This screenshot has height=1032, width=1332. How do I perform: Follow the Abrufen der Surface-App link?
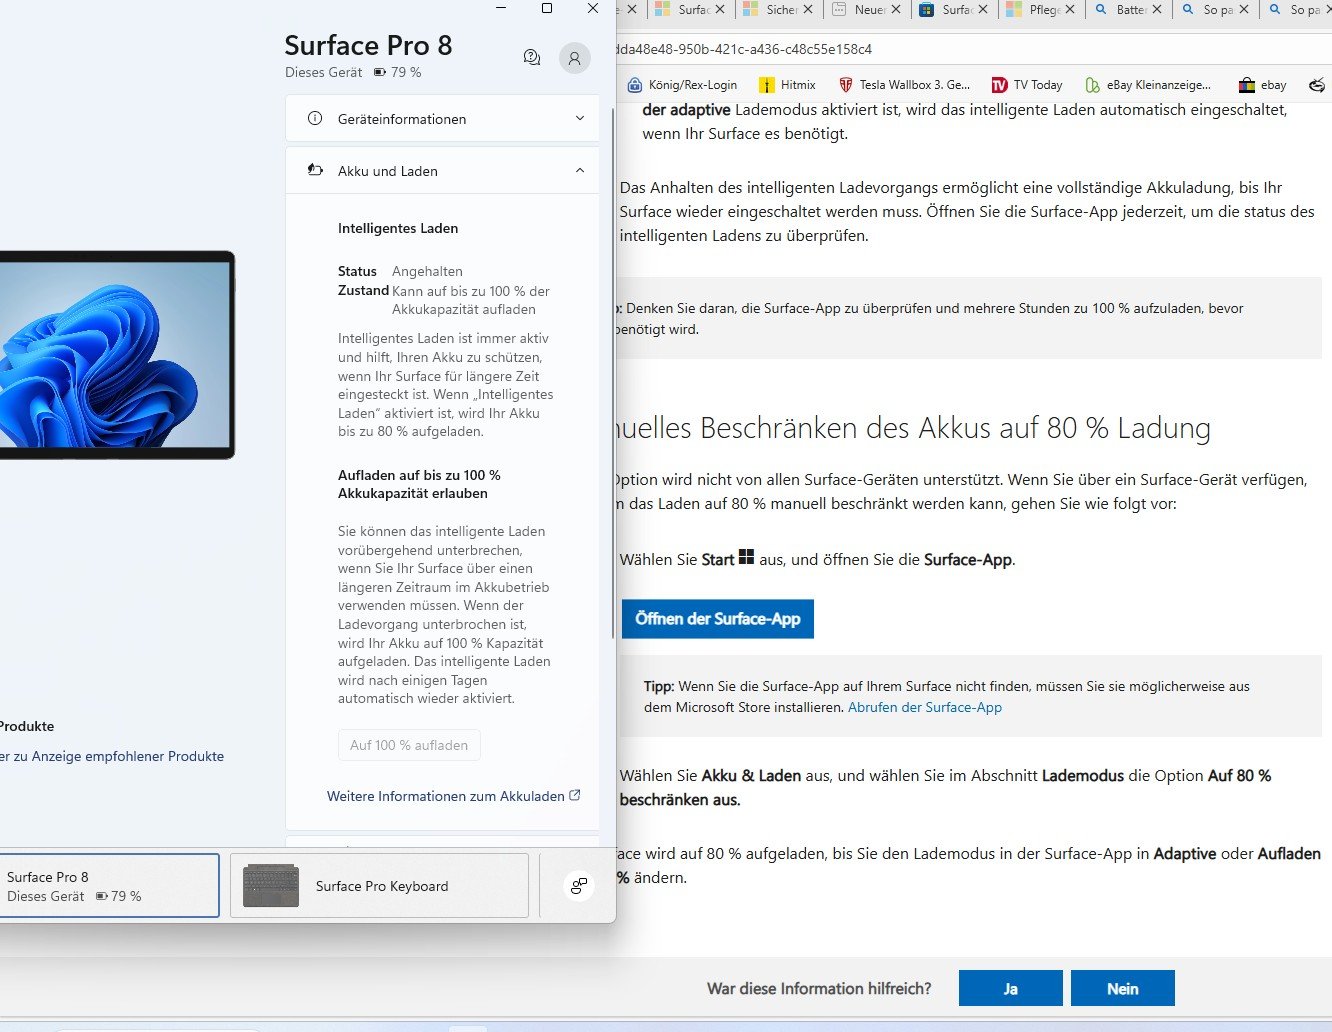925,707
